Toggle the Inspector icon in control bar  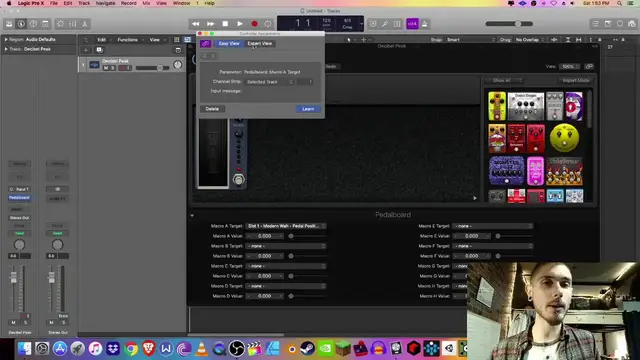click(x=21, y=24)
